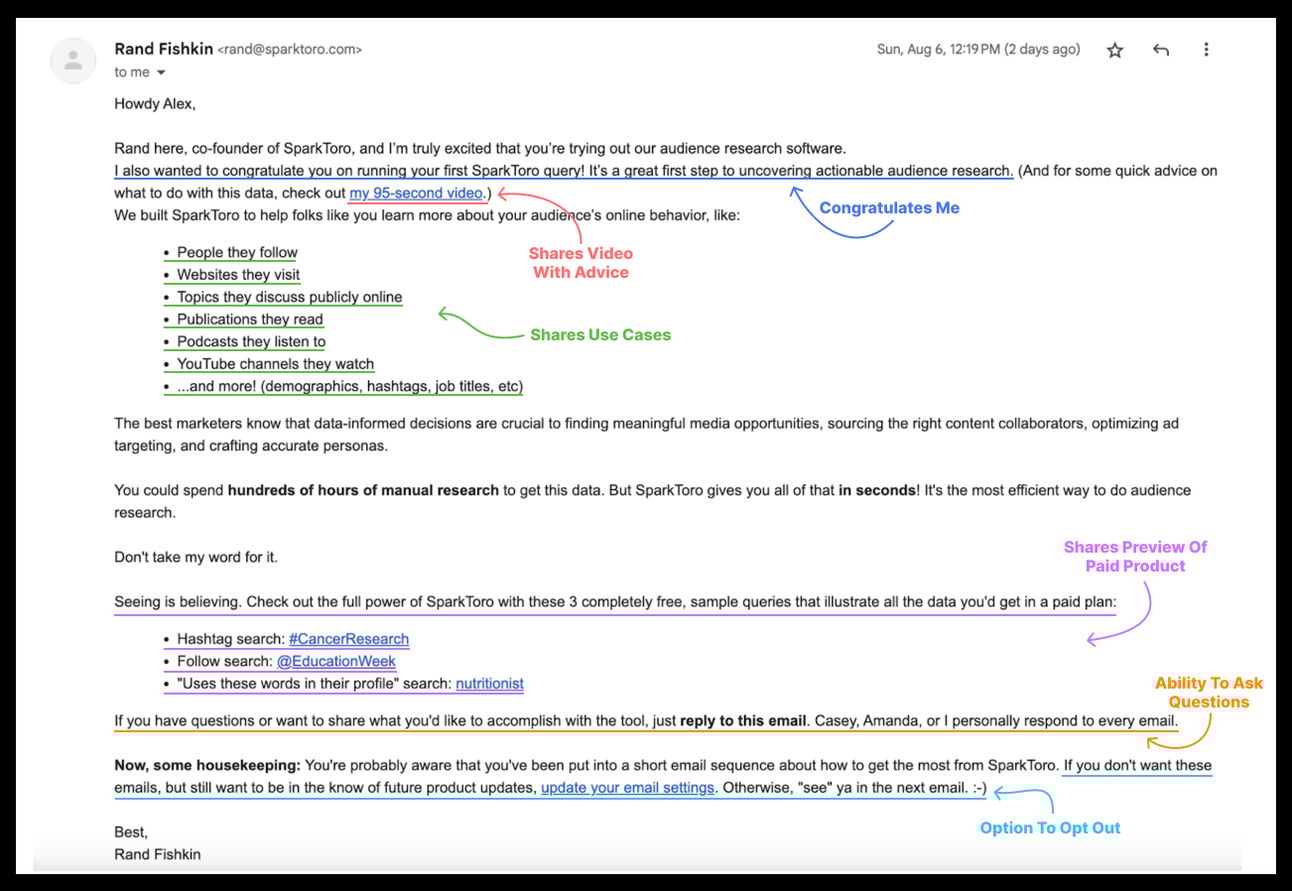1292x891 pixels.
Task: Click the bold "hundreds of hours of manual research"
Action: click(x=363, y=490)
